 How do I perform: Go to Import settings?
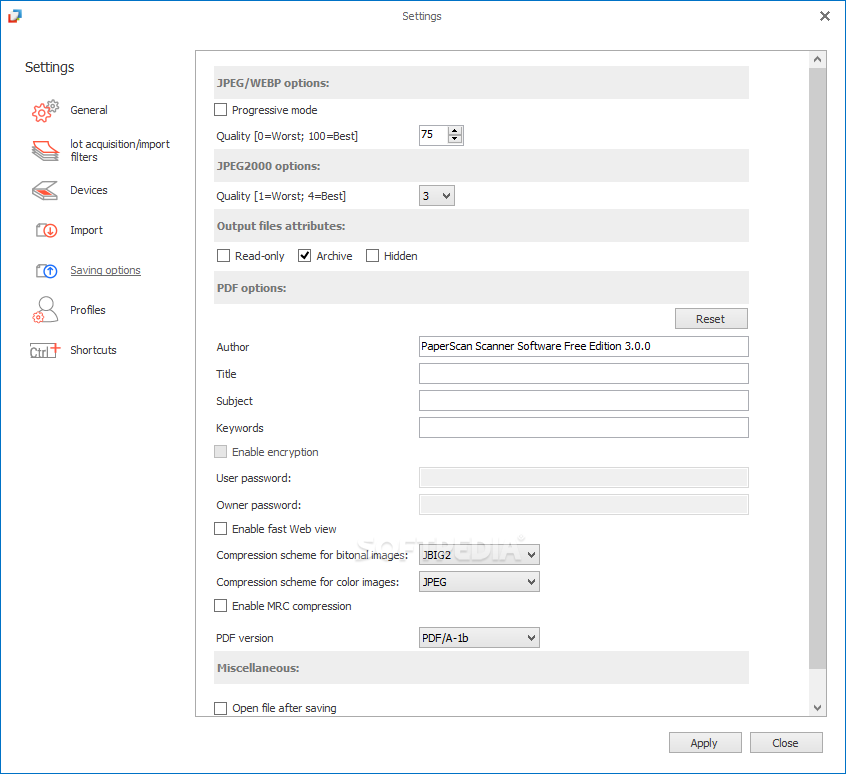[x=86, y=230]
